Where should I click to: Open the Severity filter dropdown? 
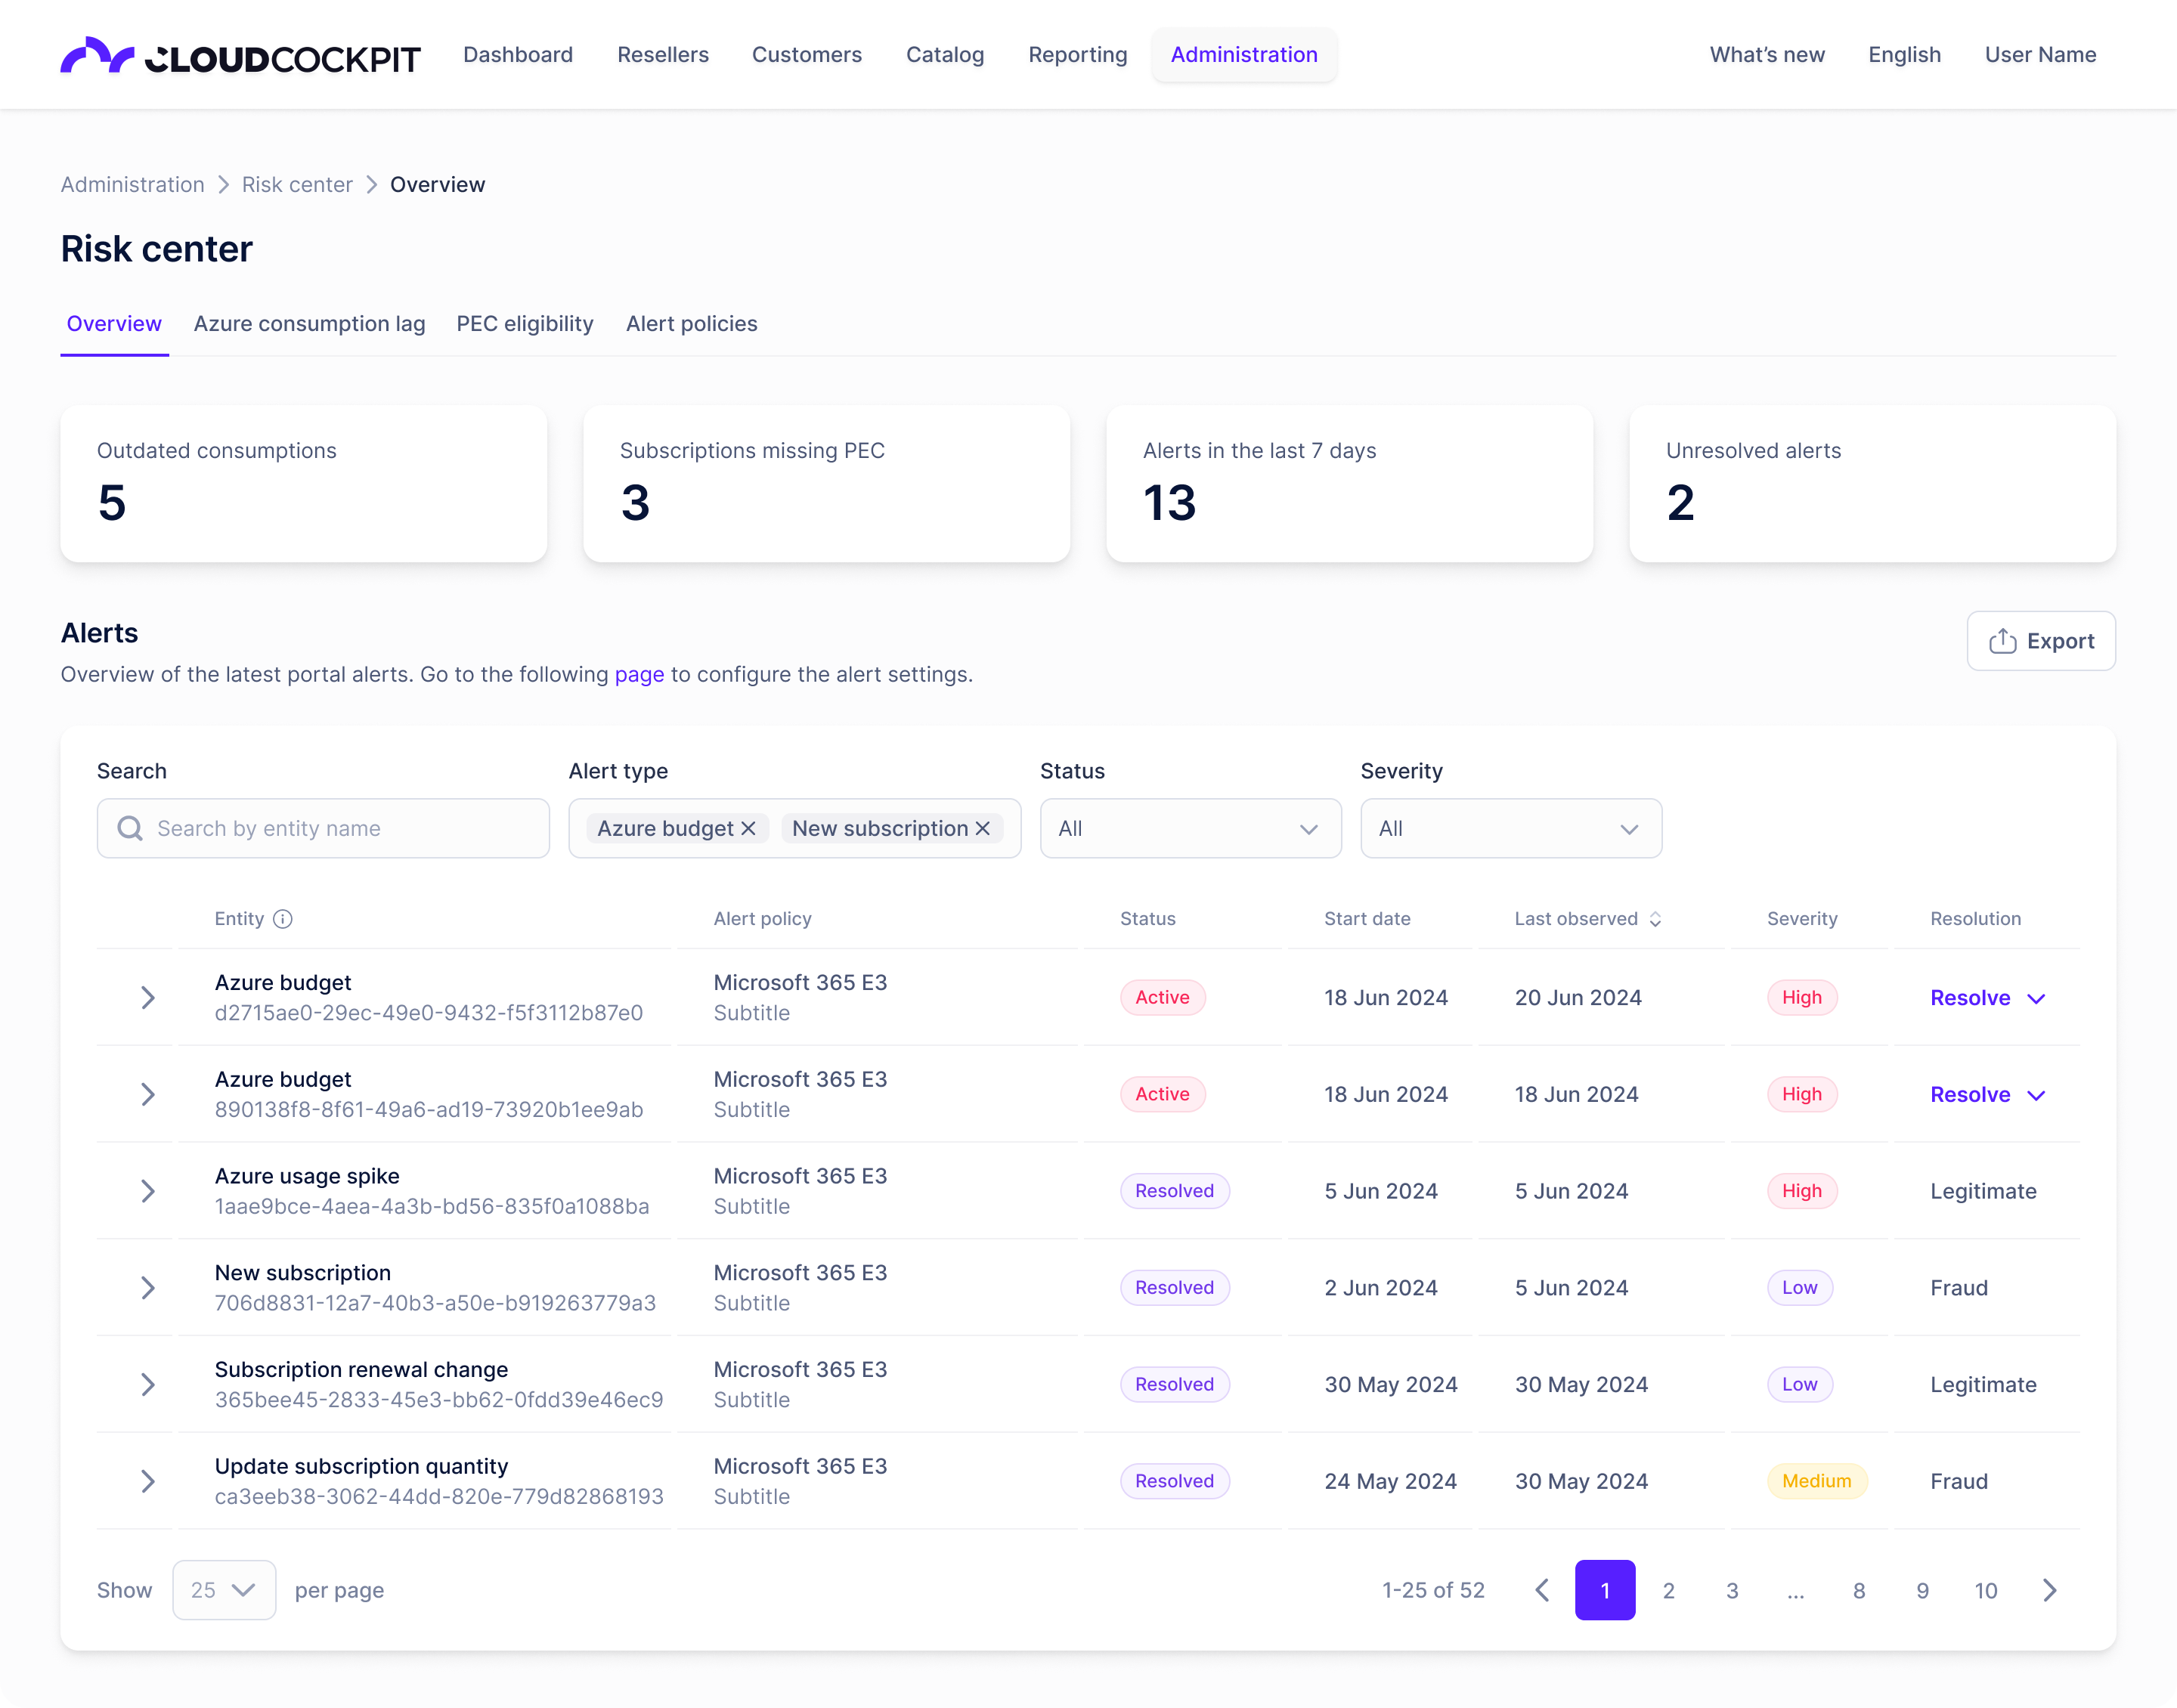pos(1510,828)
